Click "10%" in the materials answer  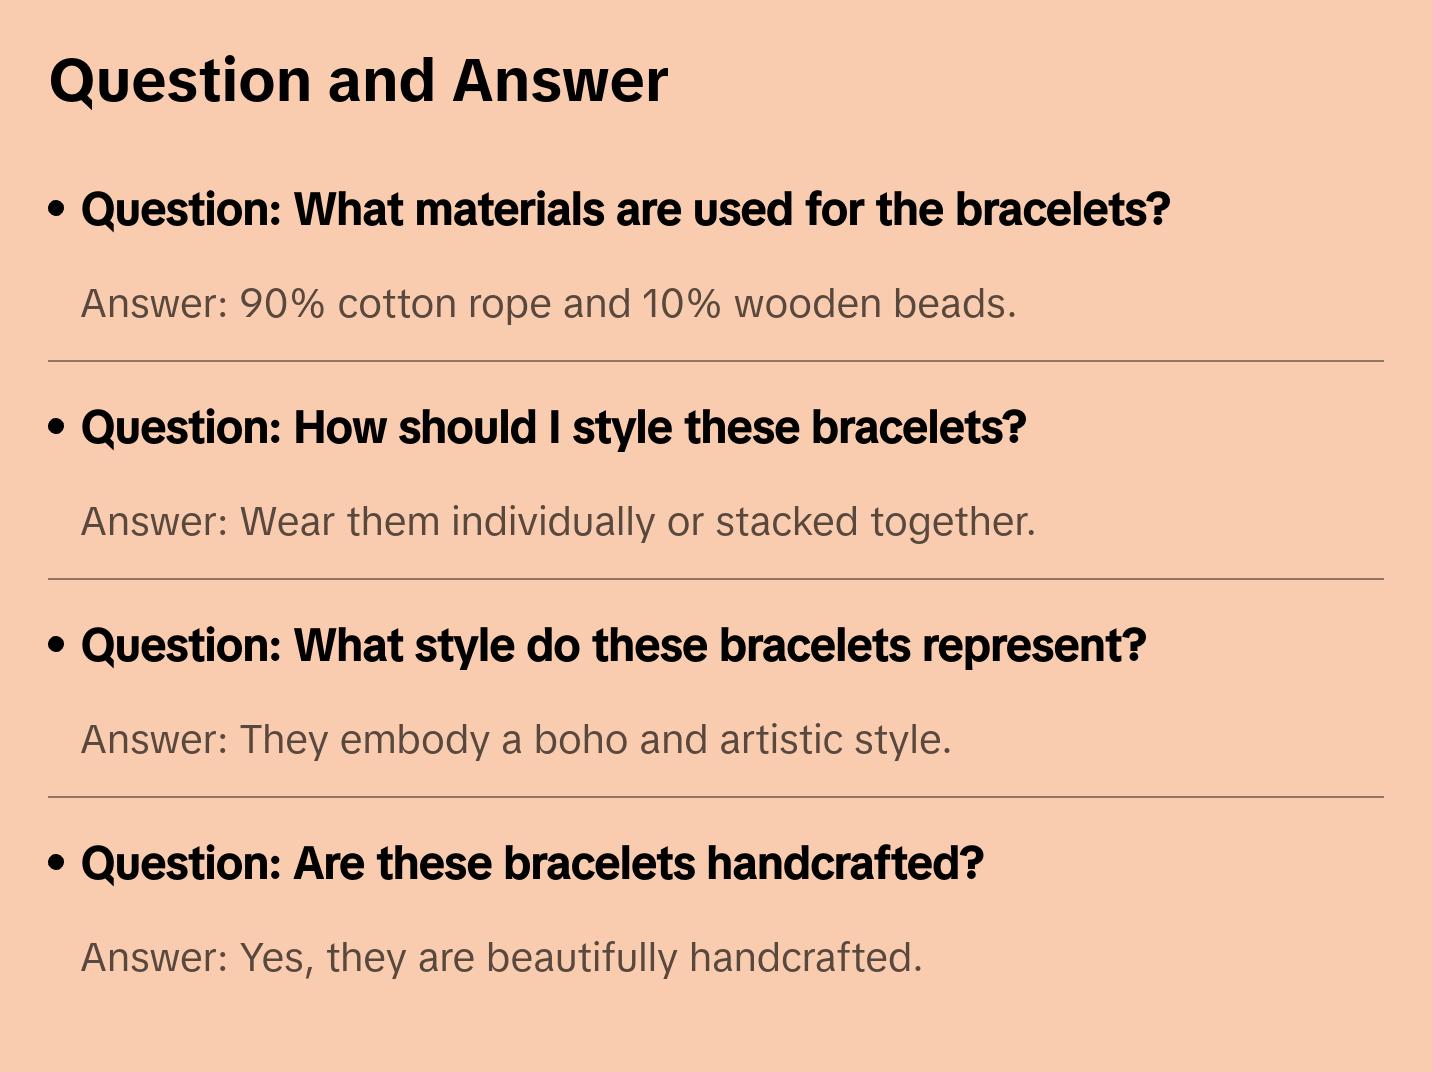pos(681,304)
